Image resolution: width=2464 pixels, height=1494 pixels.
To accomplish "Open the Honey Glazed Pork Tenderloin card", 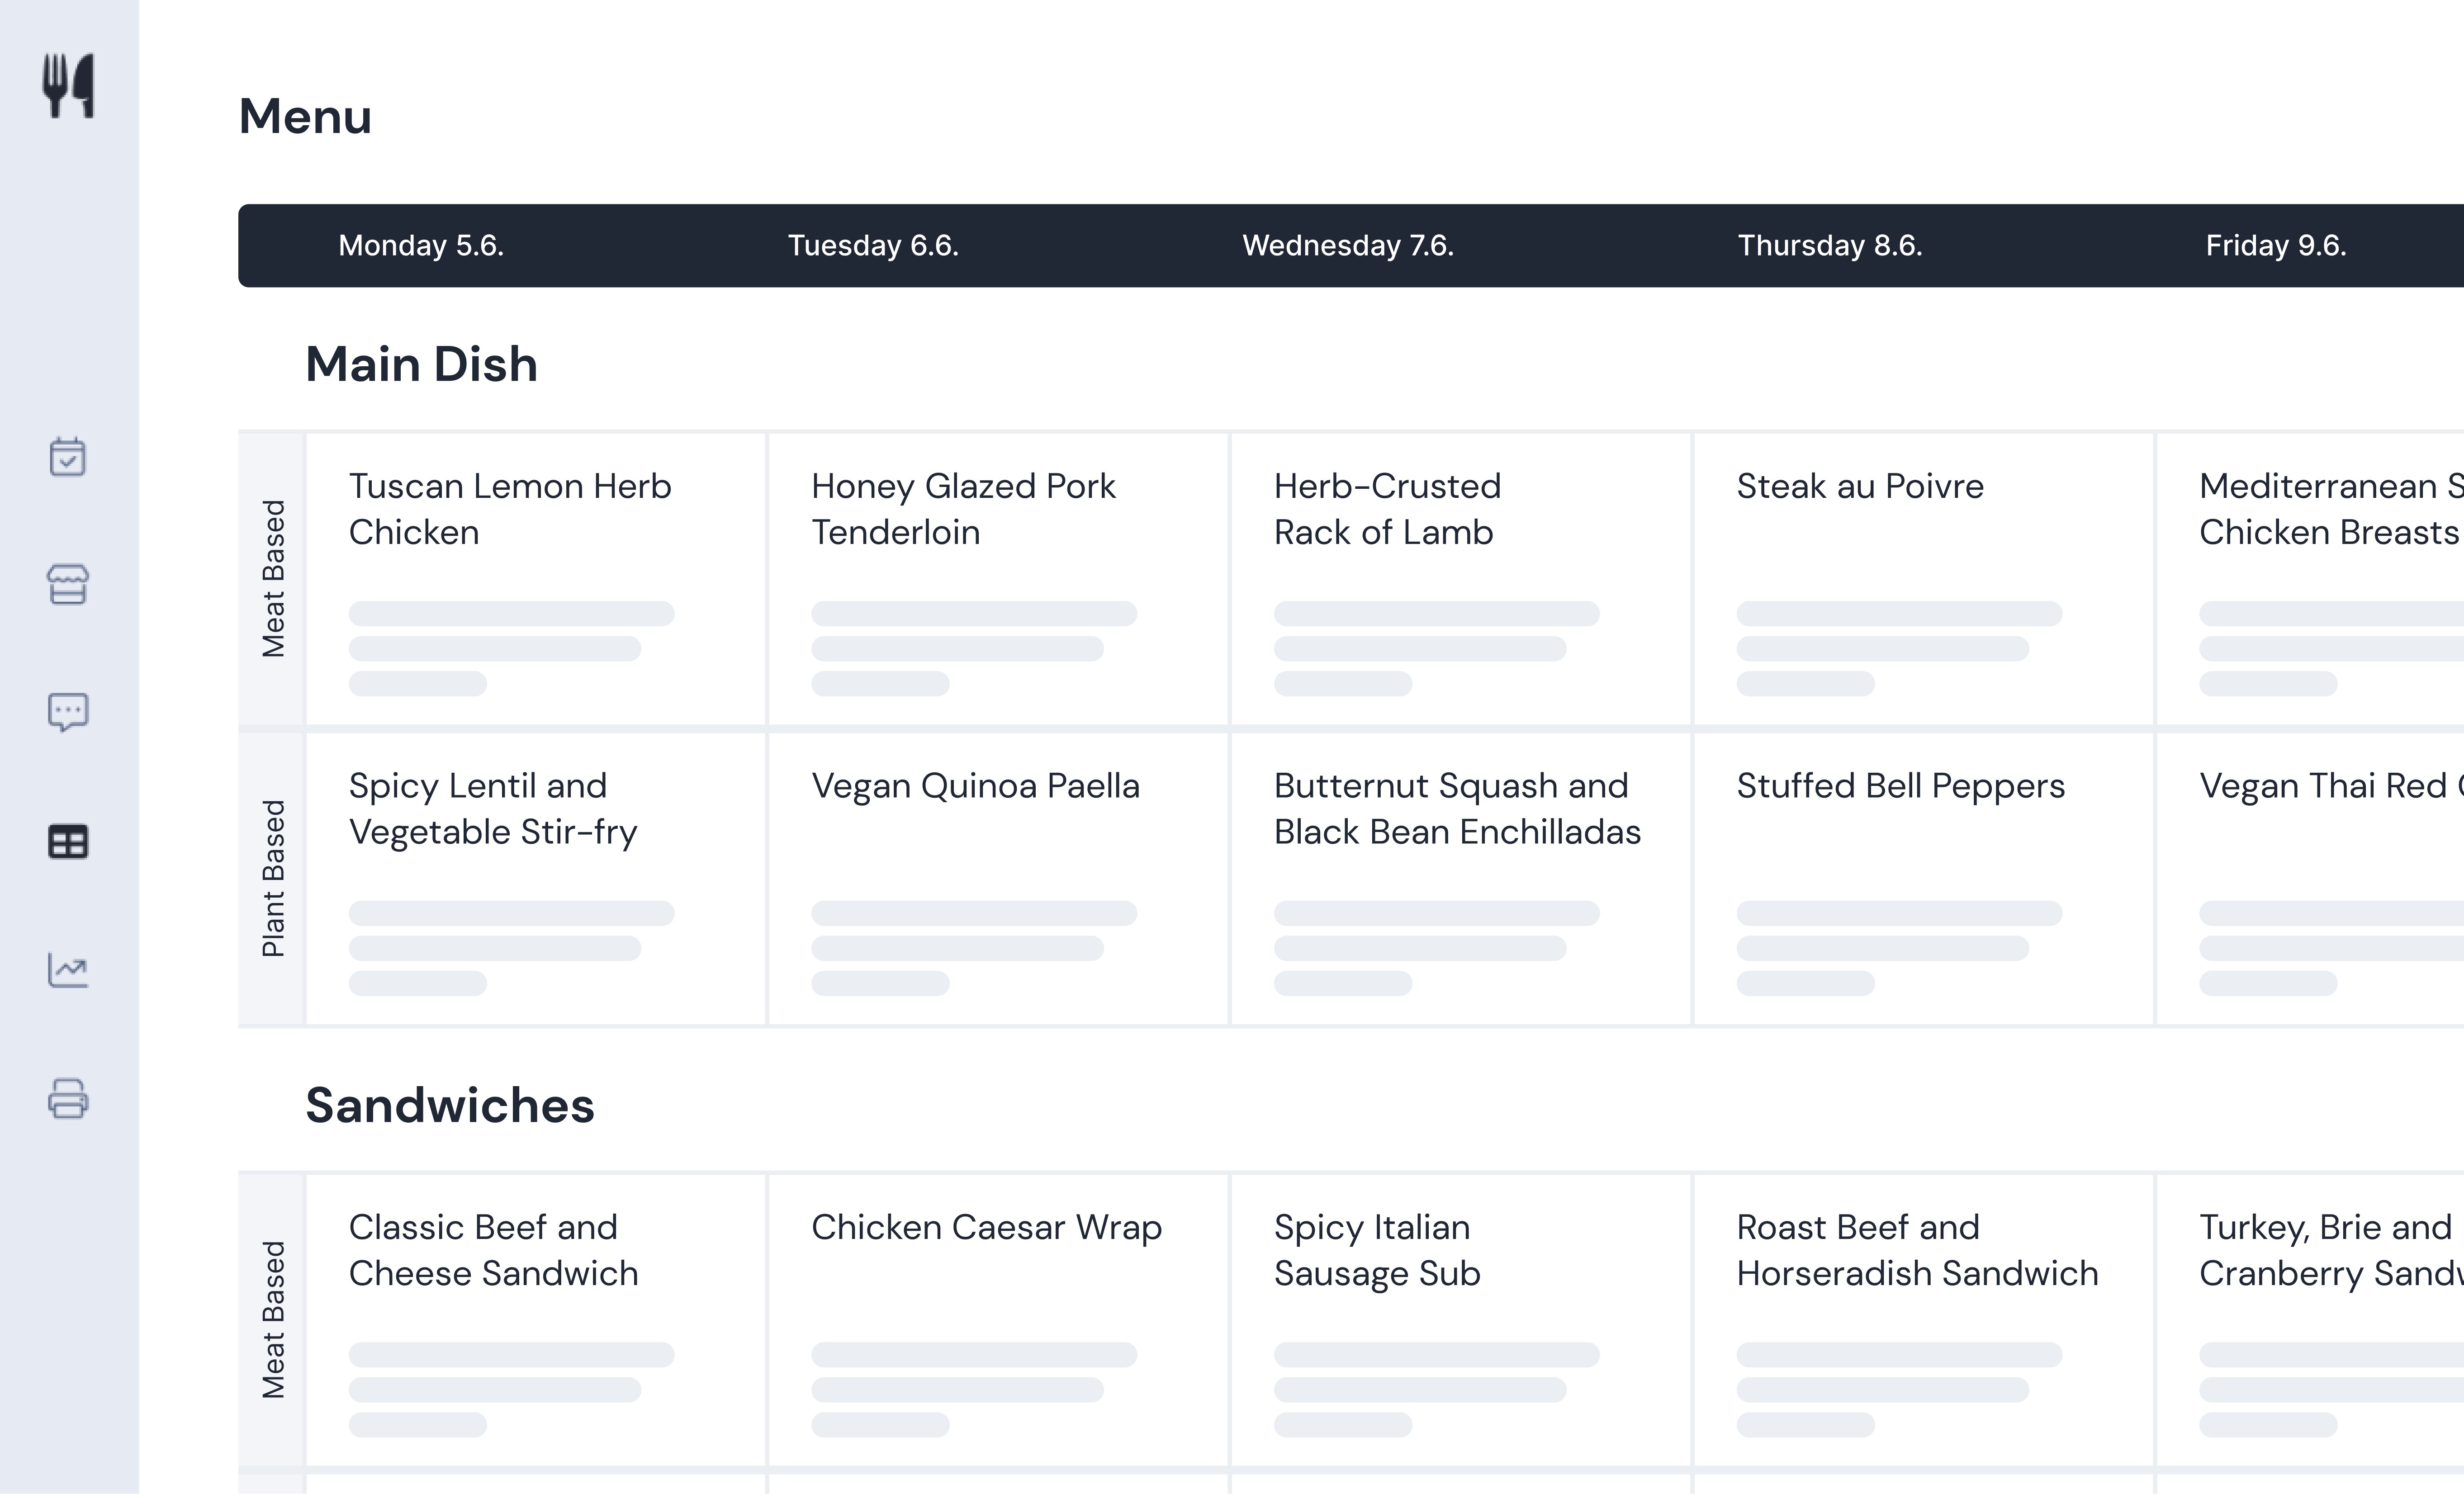I will tap(998, 579).
